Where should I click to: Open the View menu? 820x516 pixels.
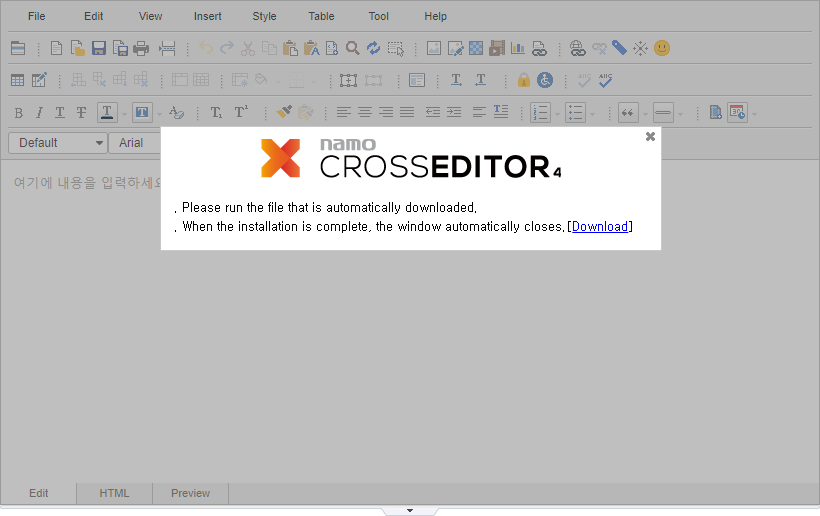click(150, 16)
